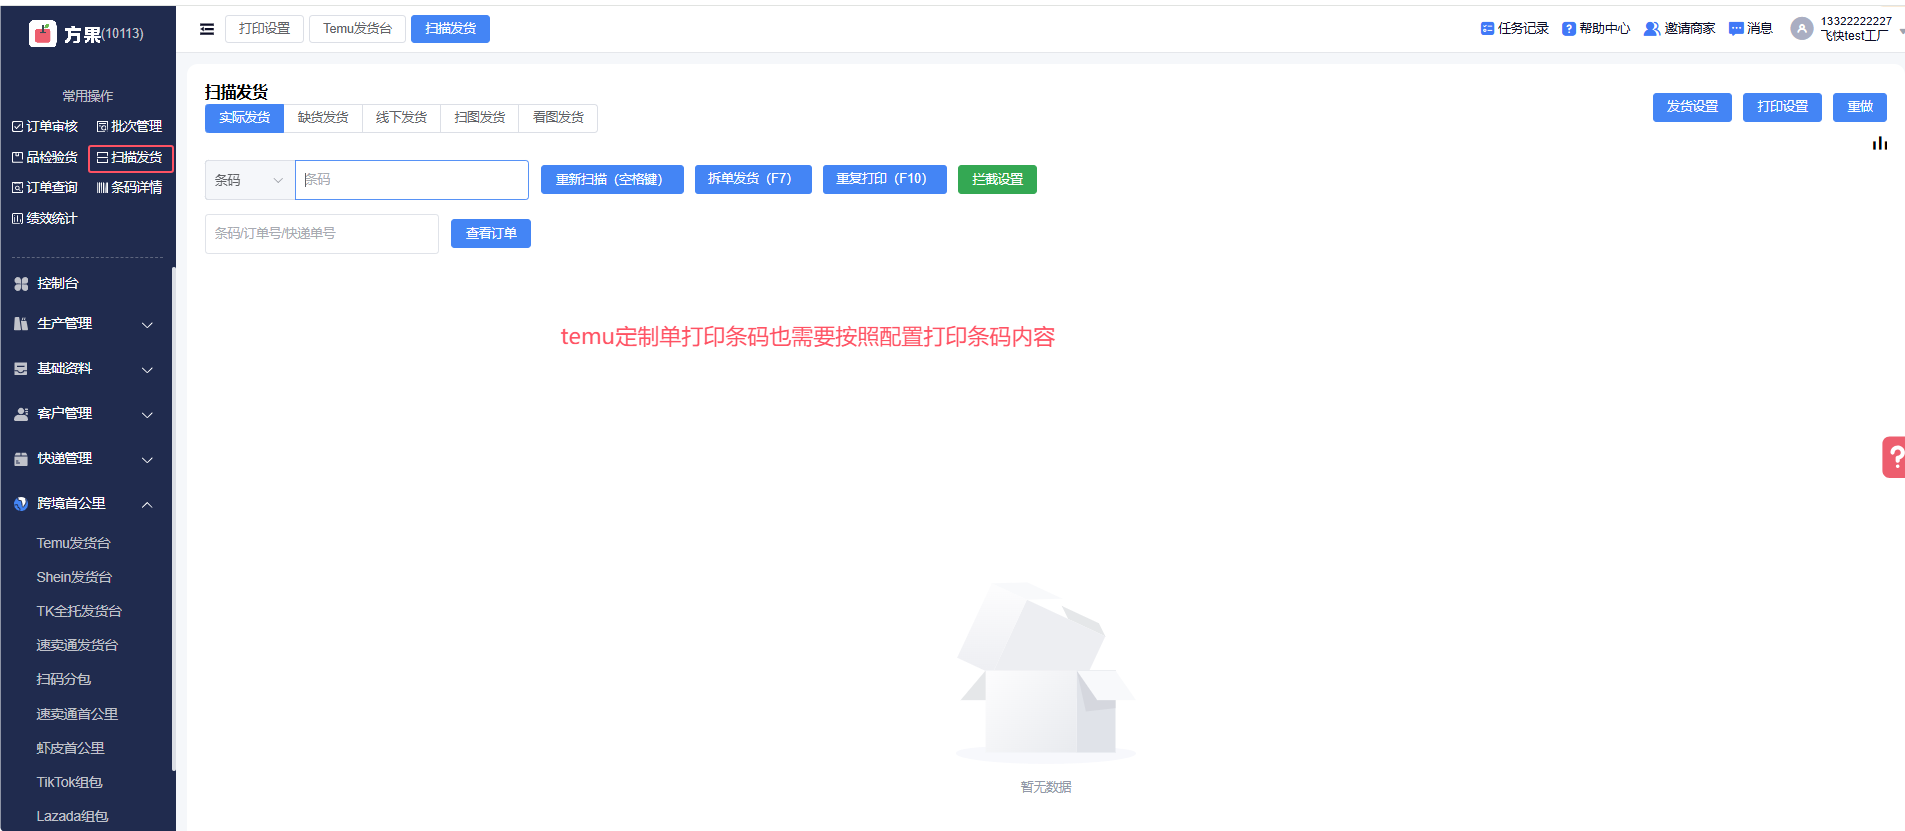The width and height of the screenshot is (1905, 831).
Task: Open 任务记录 task records icon
Action: [1487, 28]
